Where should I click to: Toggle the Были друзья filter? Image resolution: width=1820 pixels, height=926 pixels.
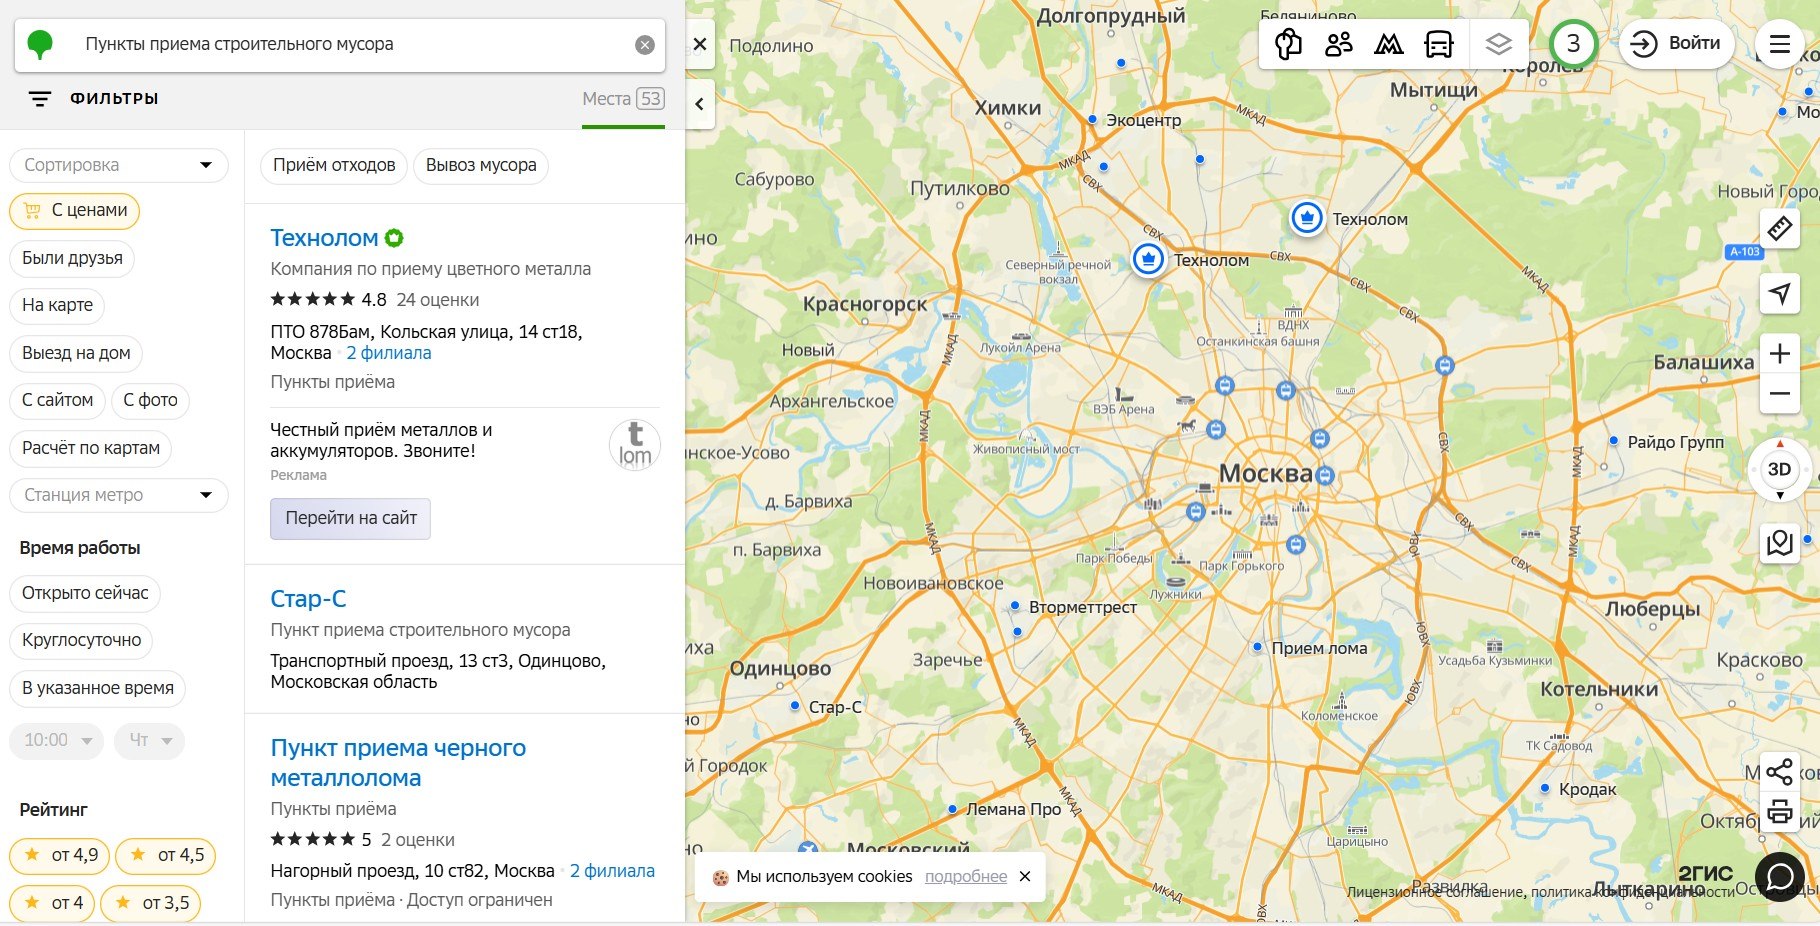(x=72, y=258)
